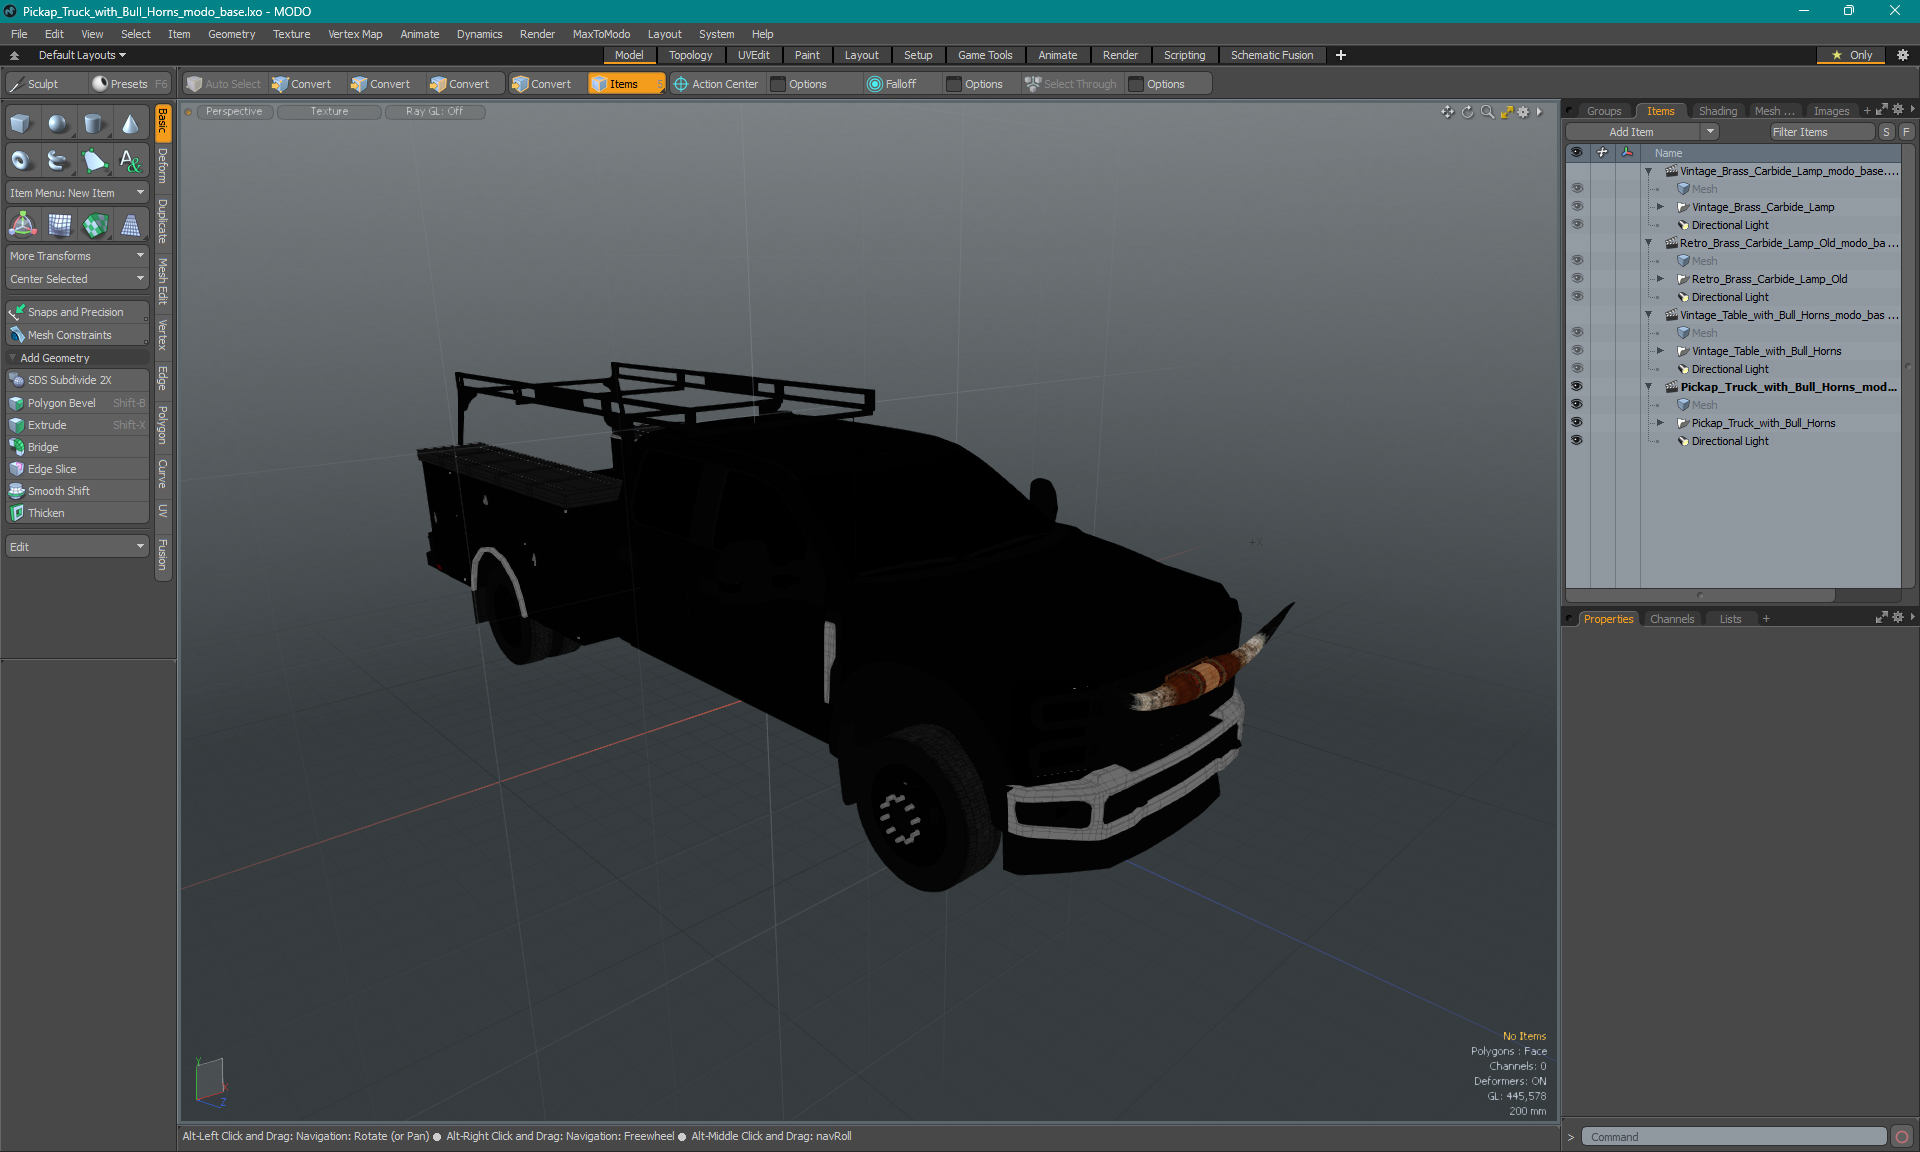The width and height of the screenshot is (1920, 1152).
Task: Toggle the Auto Select mode
Action: tap(225, 84)
